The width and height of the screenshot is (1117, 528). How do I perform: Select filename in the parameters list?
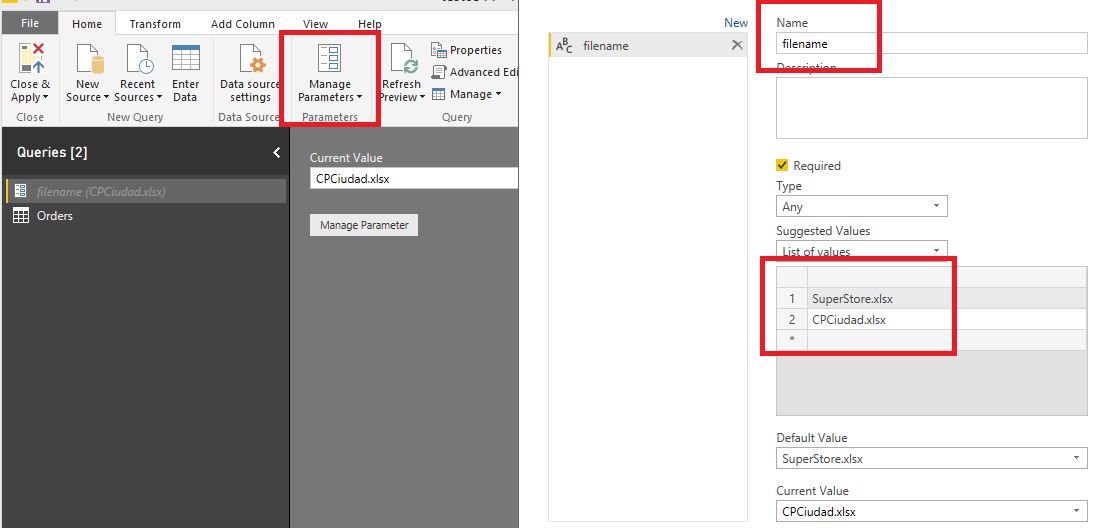pyautogui.click(x=648, y=46)
